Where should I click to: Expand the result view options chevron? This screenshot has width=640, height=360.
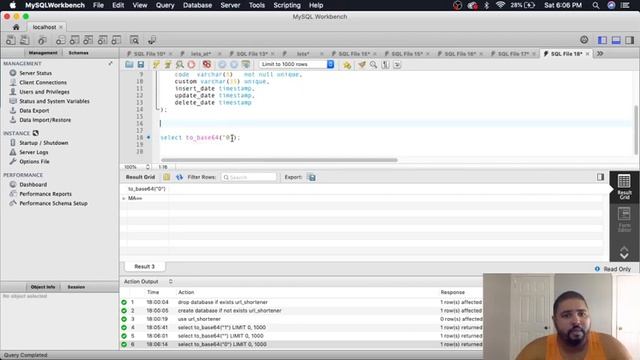pos(624,256)
